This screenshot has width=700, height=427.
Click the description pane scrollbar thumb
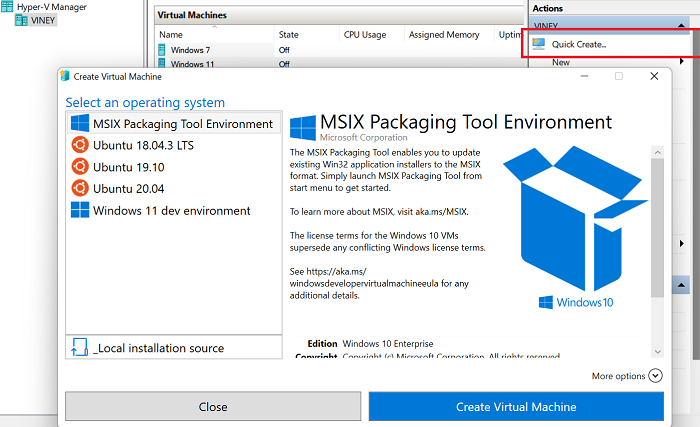click(x=658, y=228)
